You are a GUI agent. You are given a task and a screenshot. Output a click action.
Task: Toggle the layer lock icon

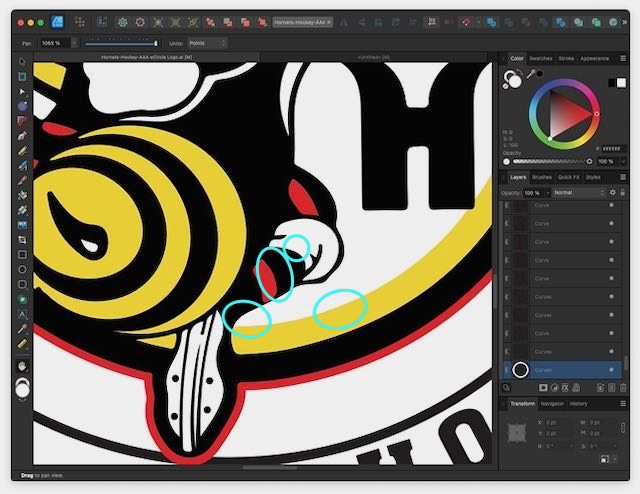coord(622,192)
